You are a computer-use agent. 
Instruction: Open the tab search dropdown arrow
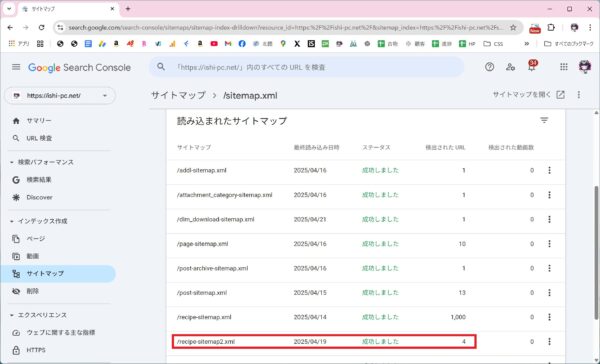(x=9, y=9)
